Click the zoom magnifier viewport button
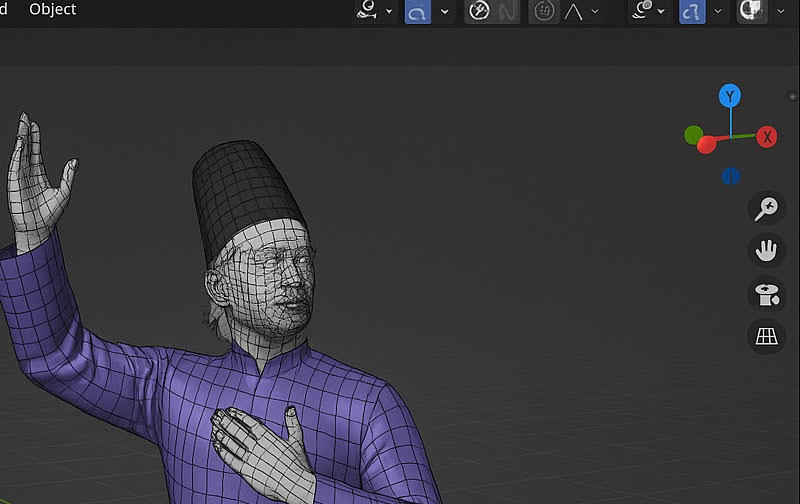This screenshot has width=800, height=504. (766, 208)
